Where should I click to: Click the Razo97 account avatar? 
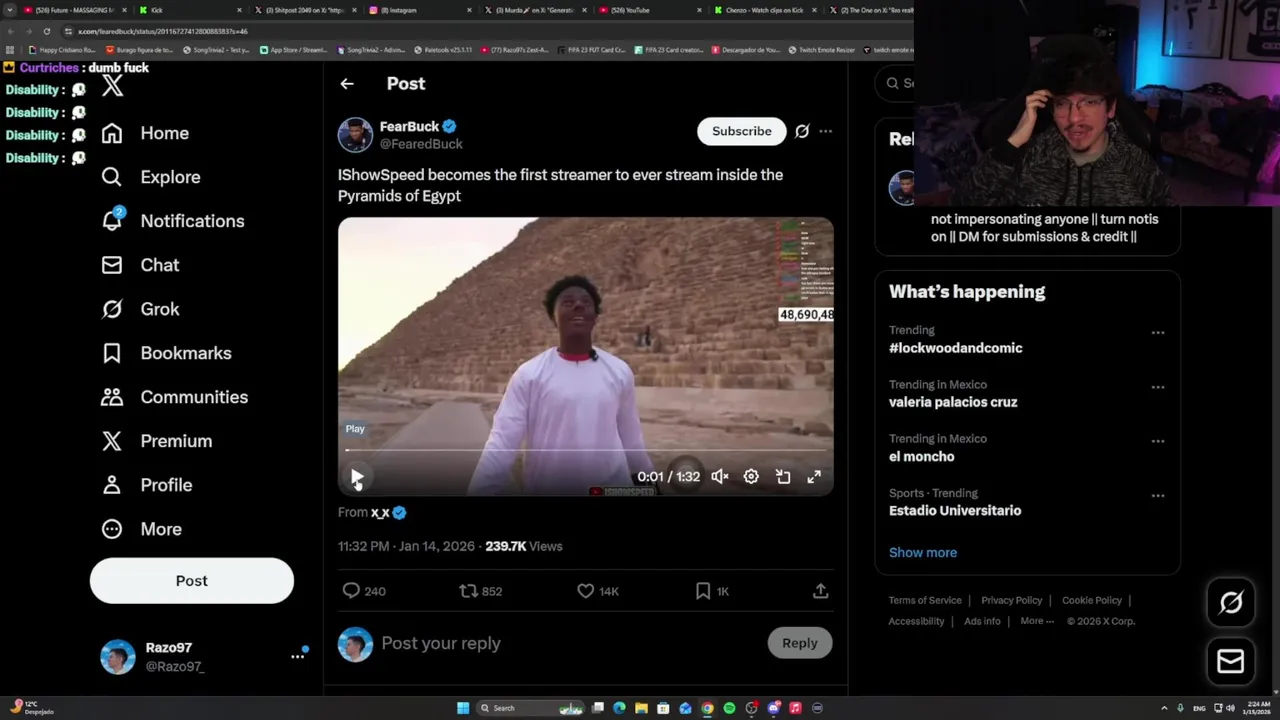point(118,657)
